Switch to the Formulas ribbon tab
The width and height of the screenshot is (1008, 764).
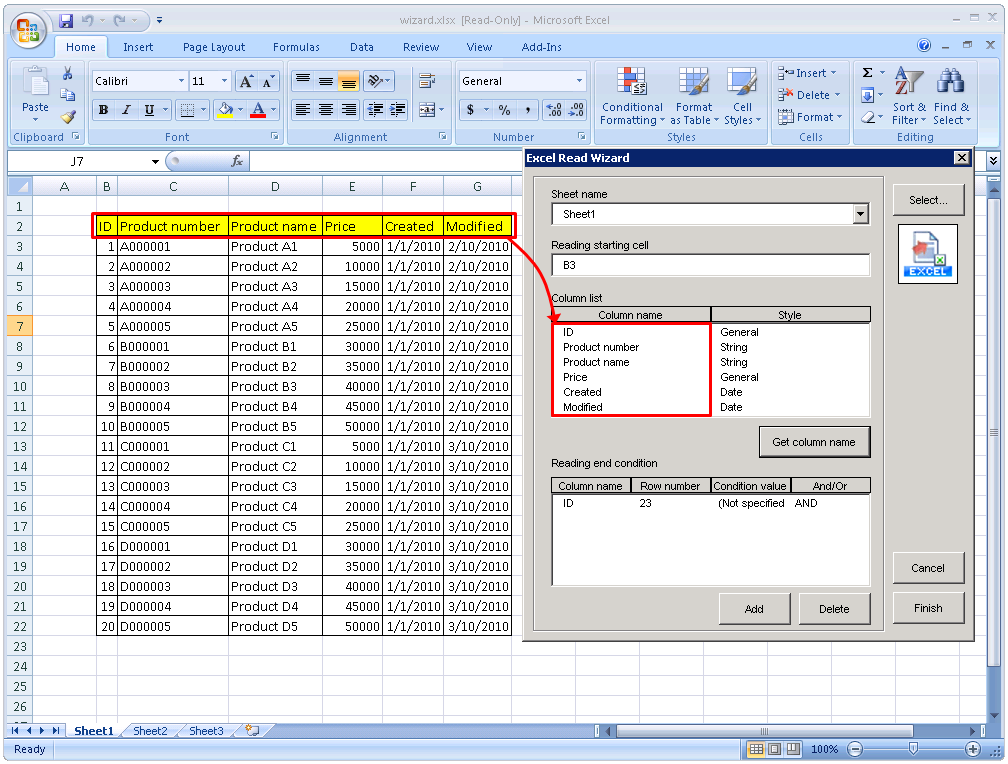296,47
